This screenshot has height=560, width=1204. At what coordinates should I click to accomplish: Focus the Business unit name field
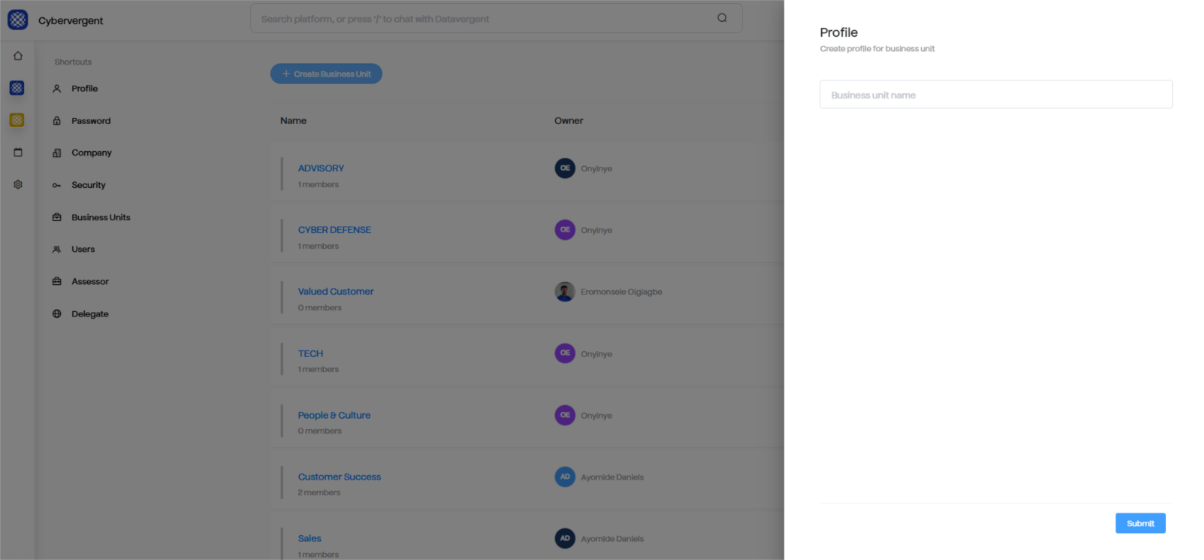[995, 95]
